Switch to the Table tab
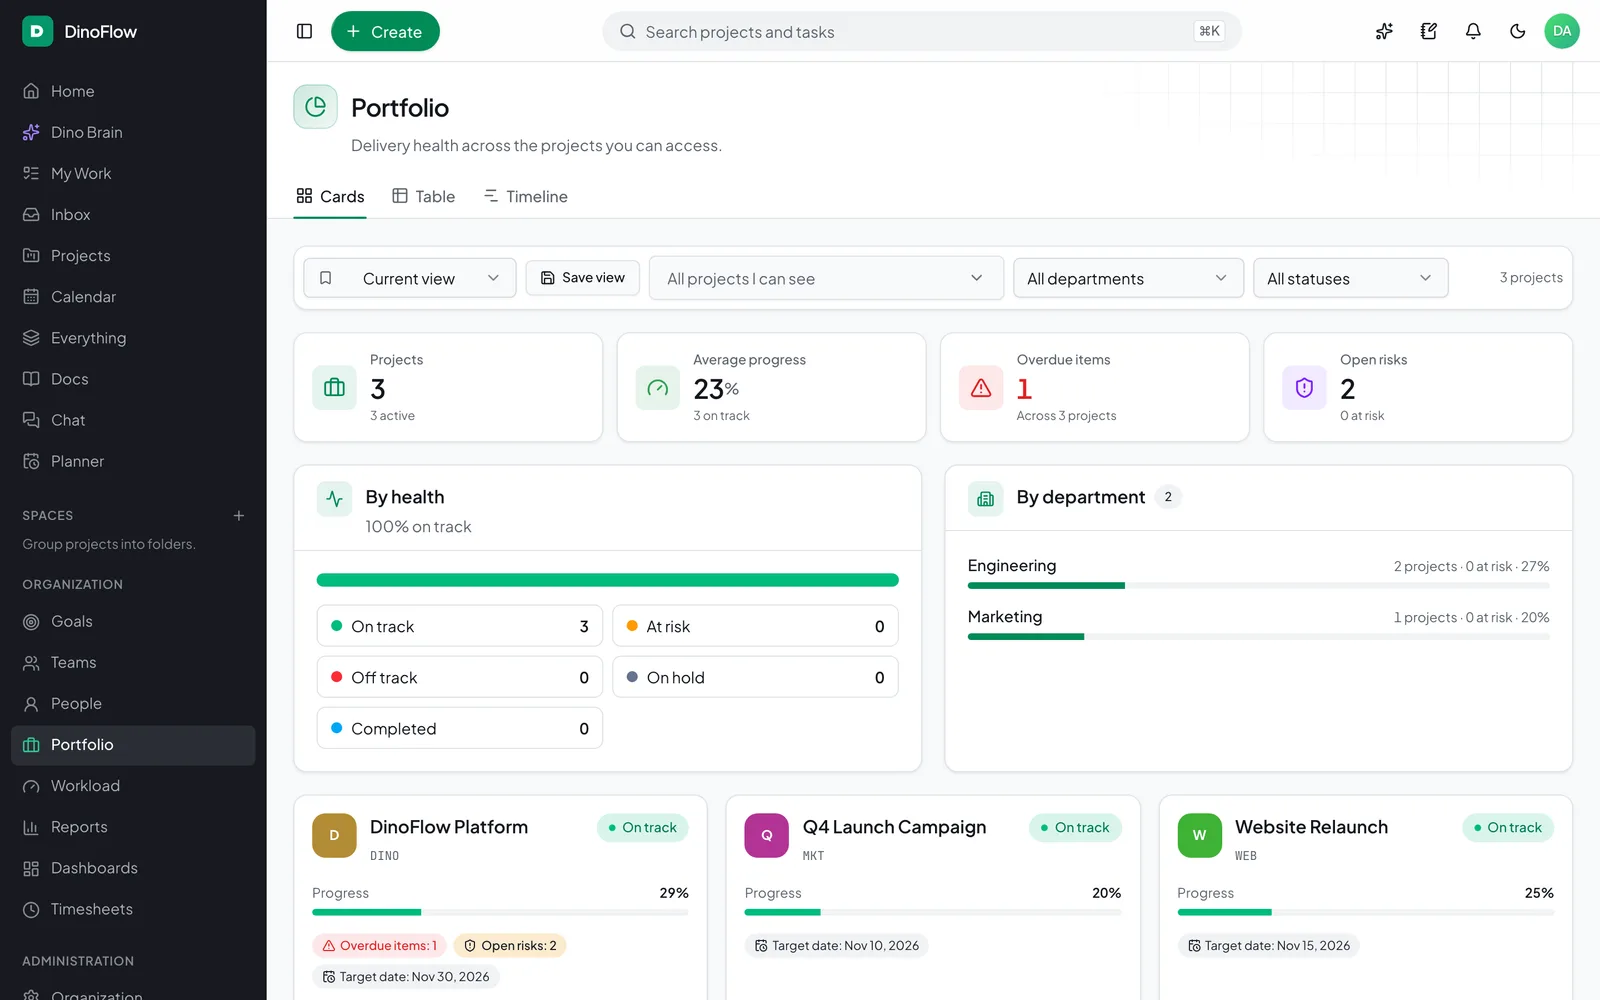The height and width of the screenshot is (1000, 1600). pos(424,197)
